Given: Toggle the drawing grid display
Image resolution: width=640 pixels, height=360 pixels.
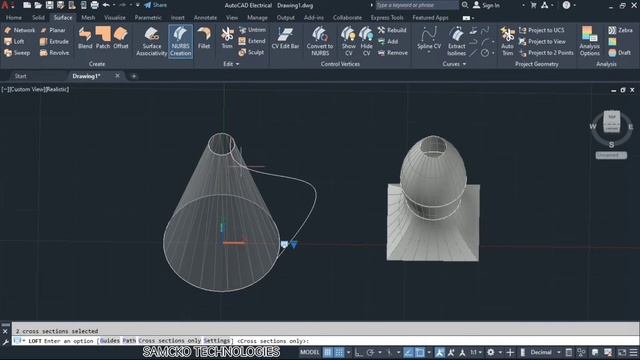Looking at the screenshot, I should tap(328, 352).
